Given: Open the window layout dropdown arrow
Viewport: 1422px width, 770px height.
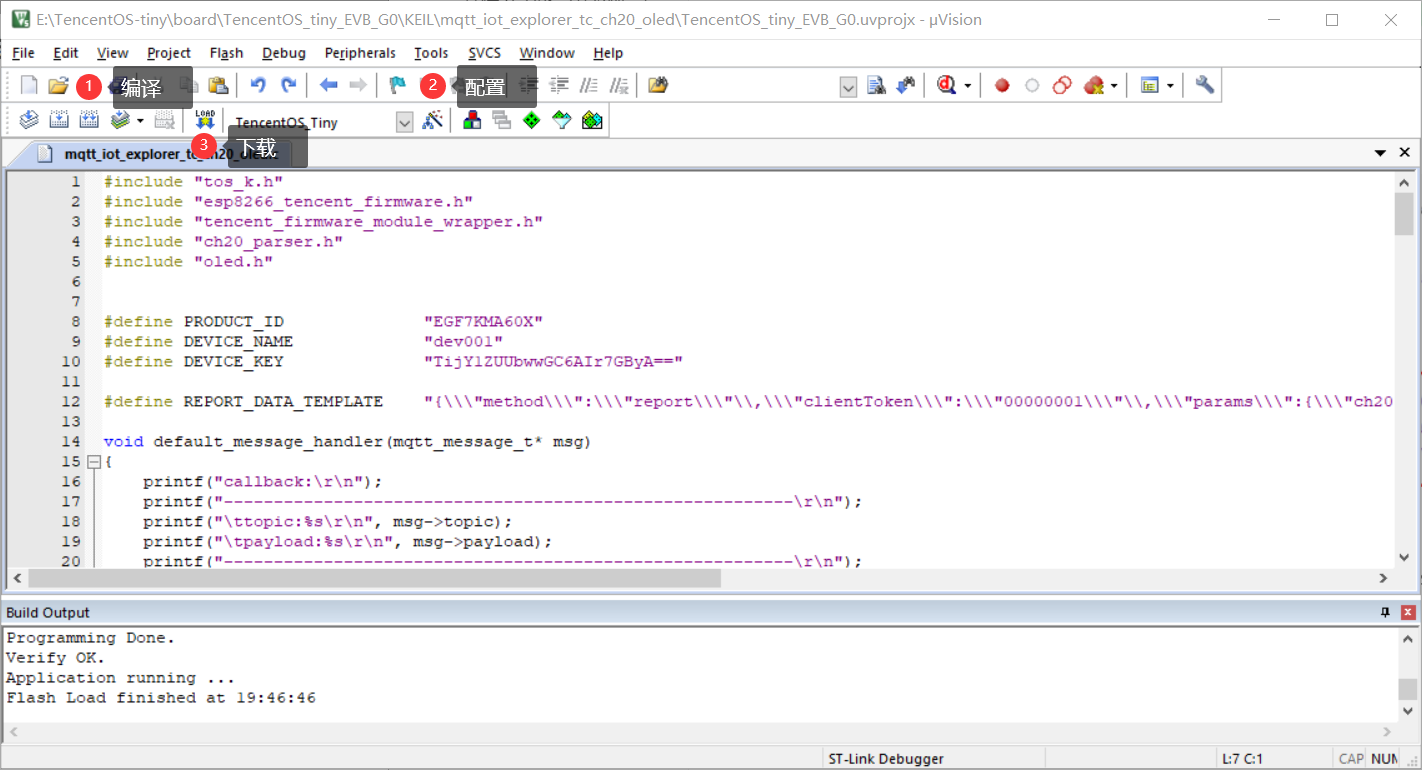Looking at the screenshot, I should [x=1170, y=86].
